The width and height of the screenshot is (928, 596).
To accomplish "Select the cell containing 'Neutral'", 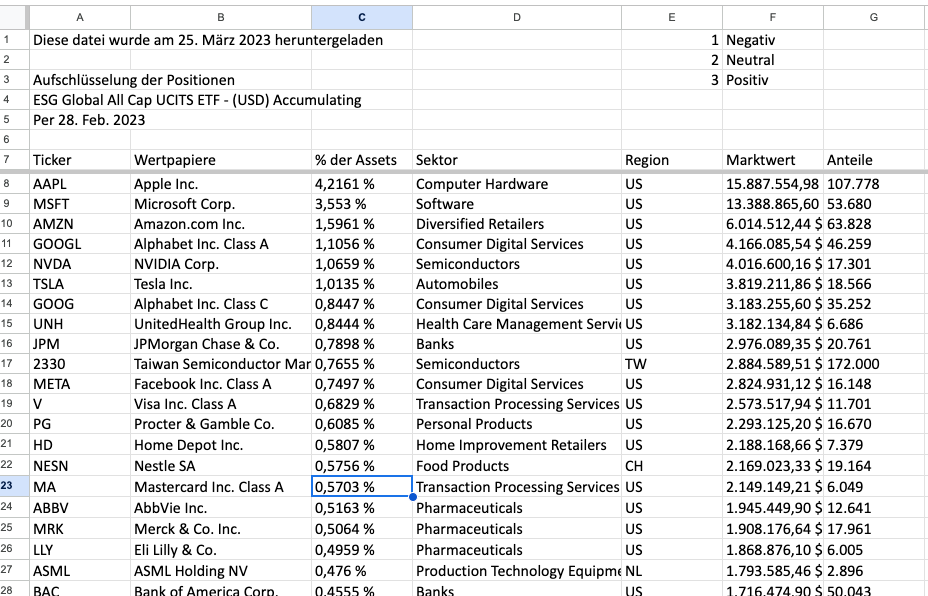I will pos(772,60).
